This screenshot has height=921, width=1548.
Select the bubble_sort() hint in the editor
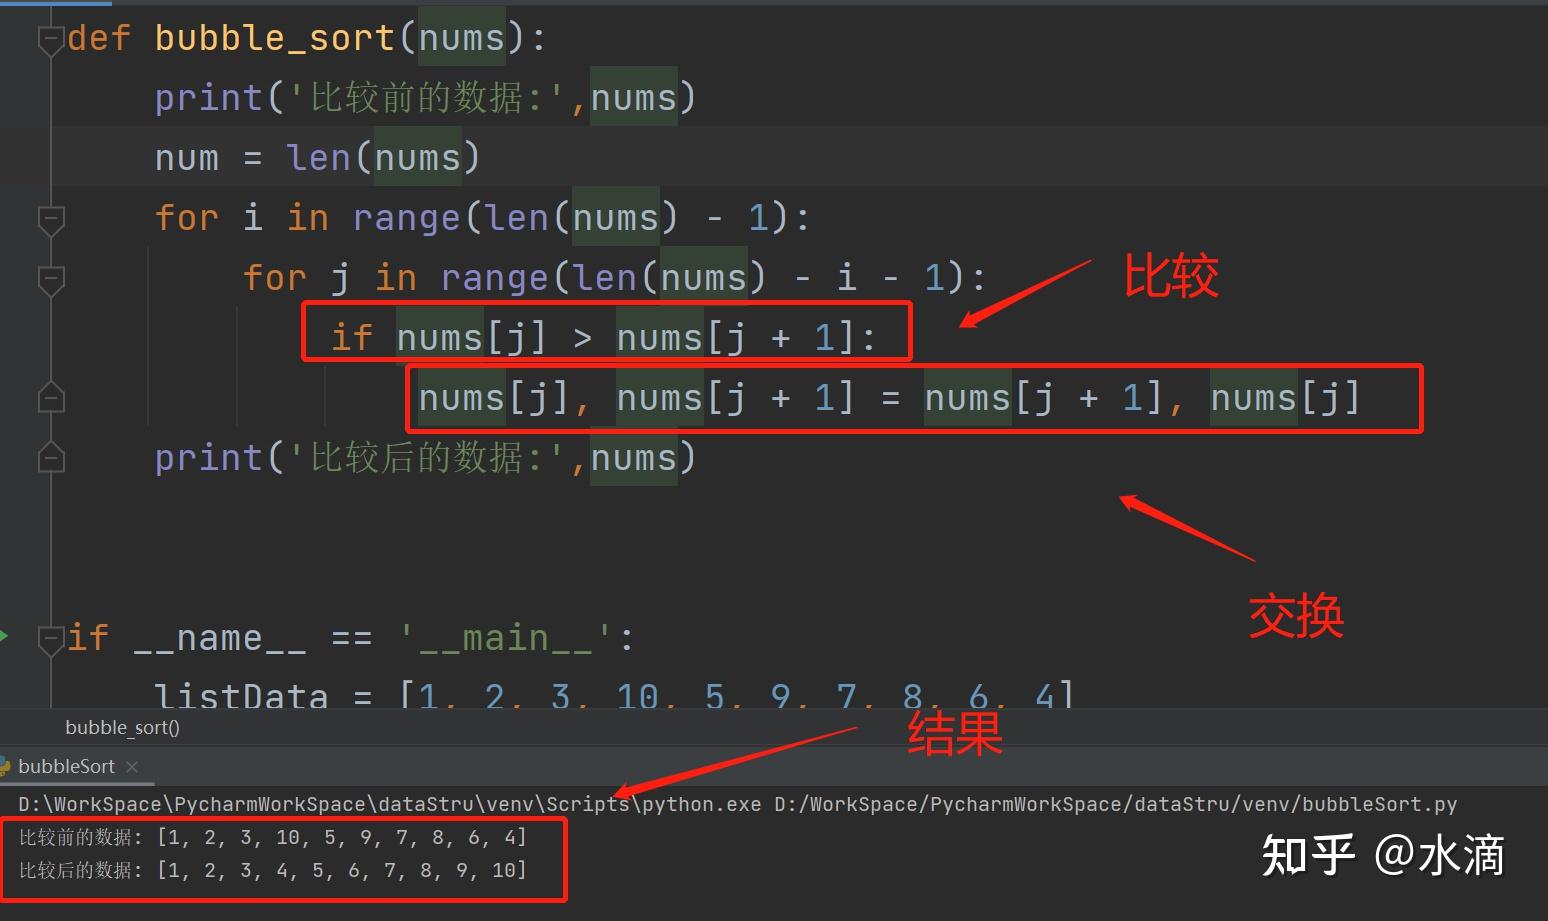pos(122,727)
